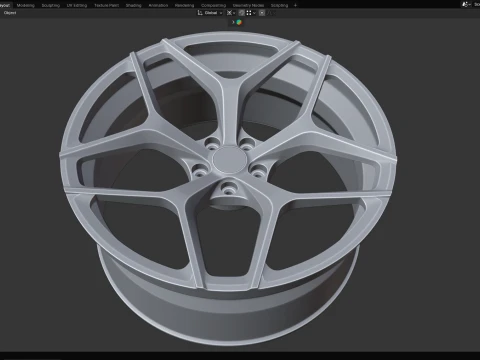Expand the chevron beside the colorful sphere icon

(x=233, y=22)
